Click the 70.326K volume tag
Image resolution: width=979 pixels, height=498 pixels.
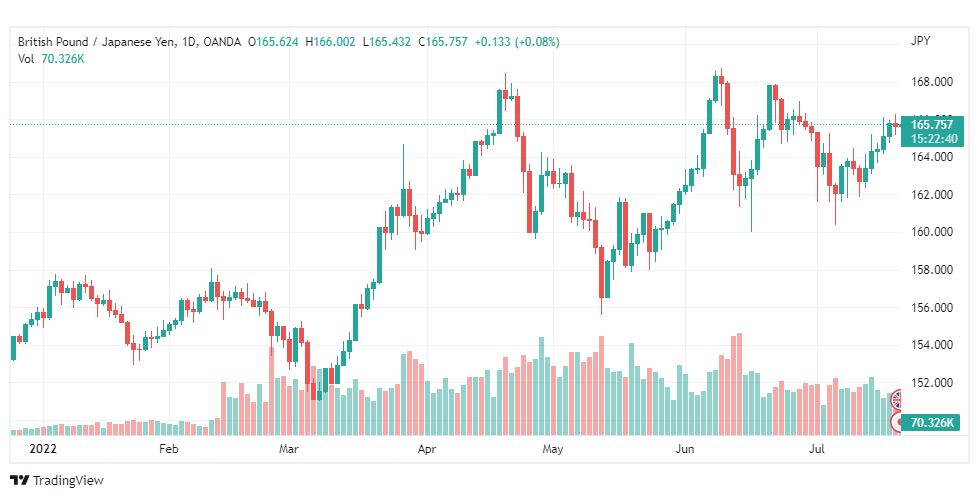tap(932, 422)
